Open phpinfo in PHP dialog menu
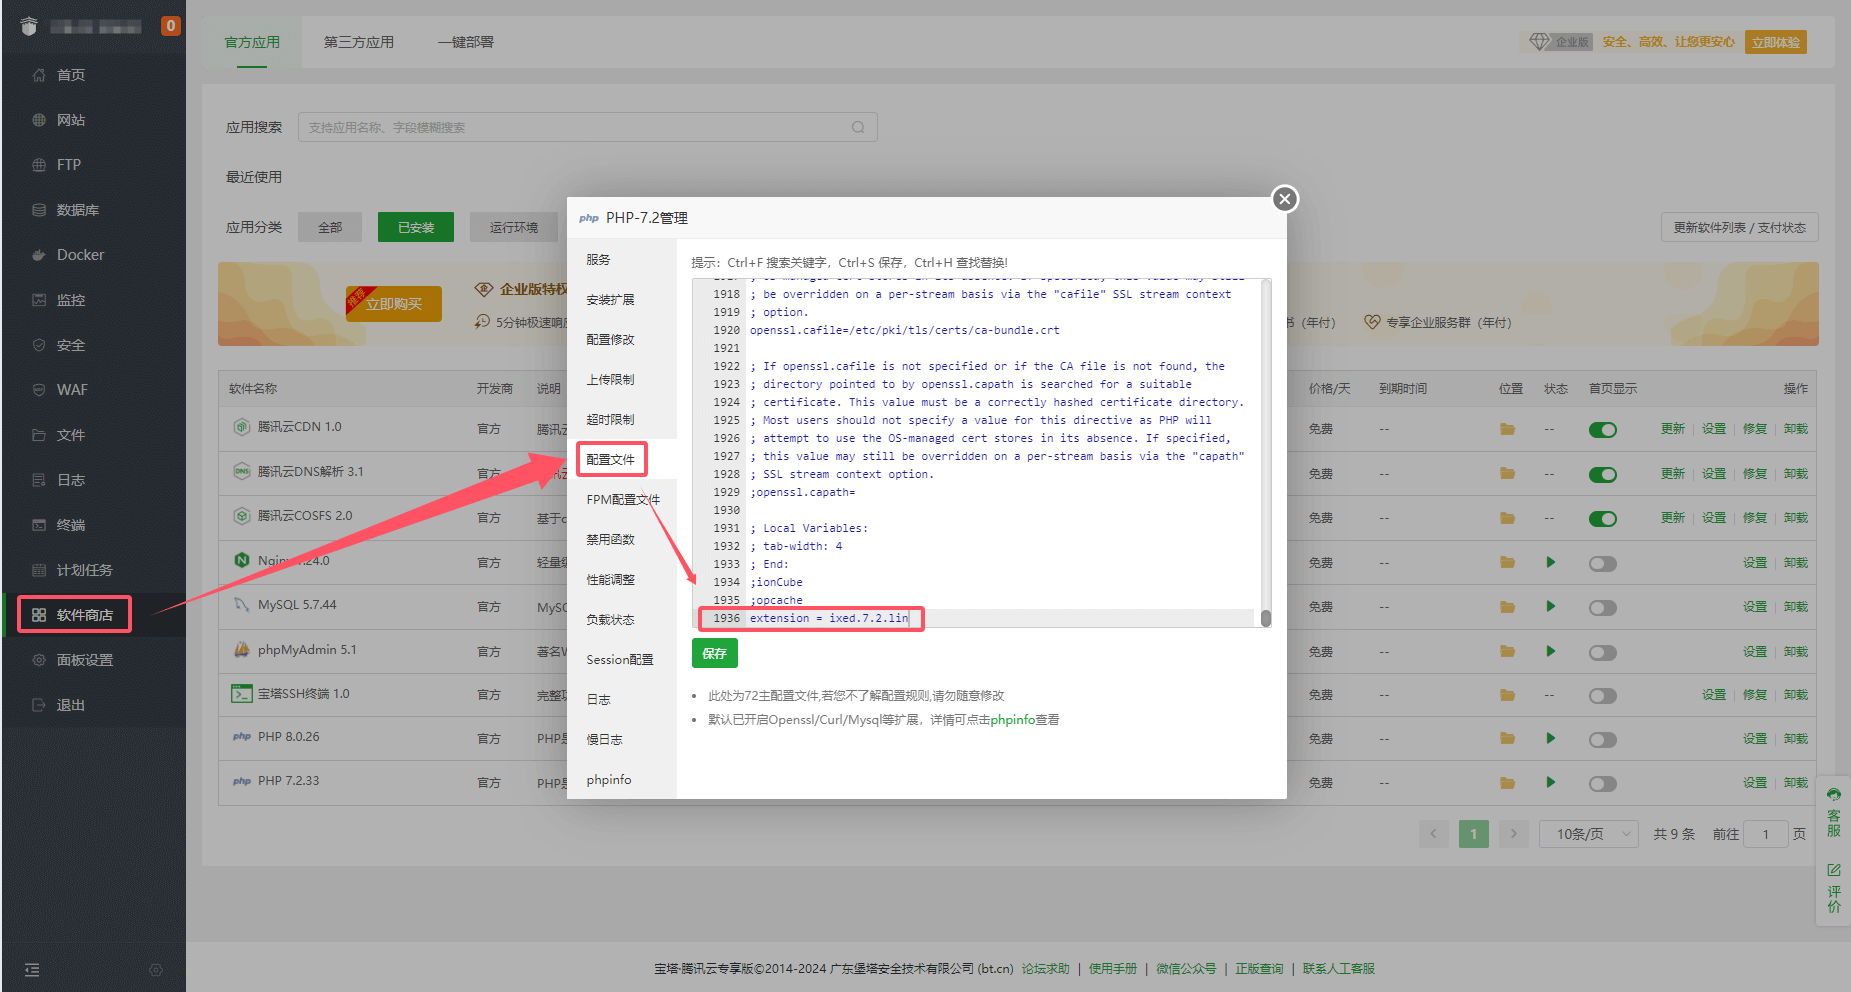 pyautogui.click(x=609, y=779)
